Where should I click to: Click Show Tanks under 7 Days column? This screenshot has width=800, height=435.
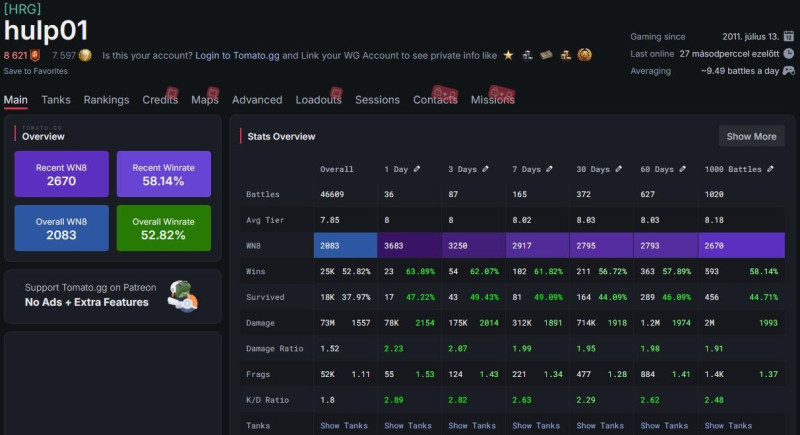[x=536, y=425]
